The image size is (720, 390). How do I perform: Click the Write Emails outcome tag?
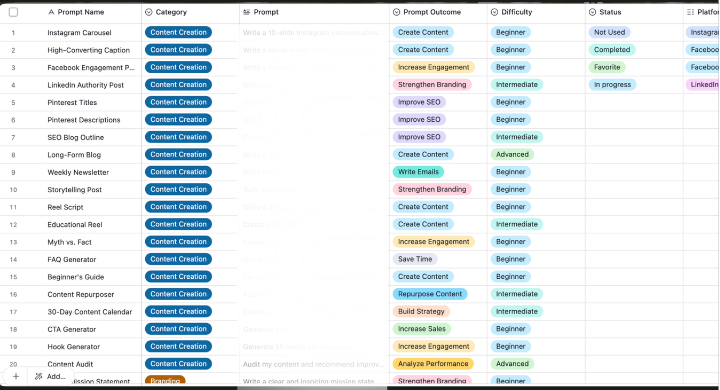418,172
